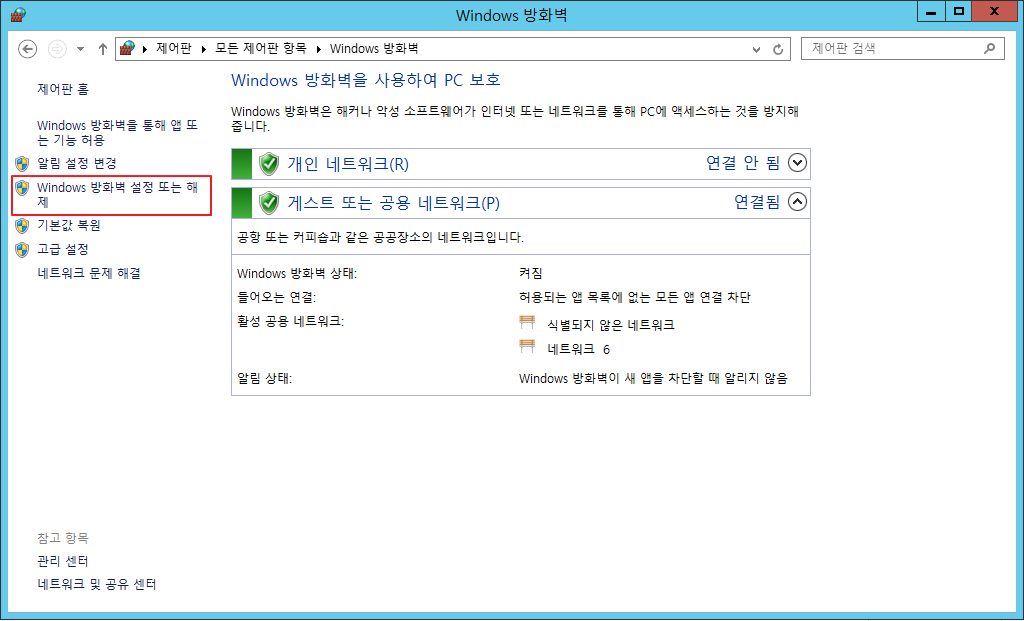Click bench icon beside 네트워크 6
The height and width of the screenshot is (621, 1024).
coord(527,346)
